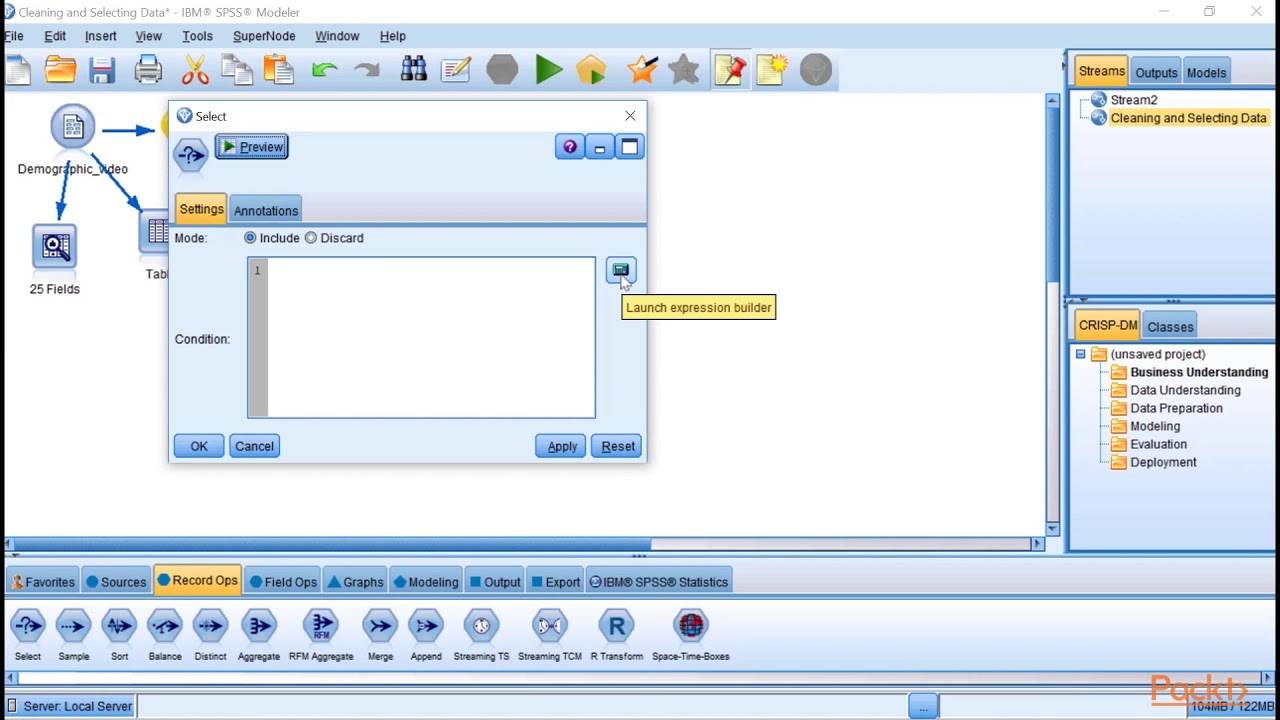Add a Sample node from the palette
Viewport: 1280px width, 720px height.
coord(74,635)
